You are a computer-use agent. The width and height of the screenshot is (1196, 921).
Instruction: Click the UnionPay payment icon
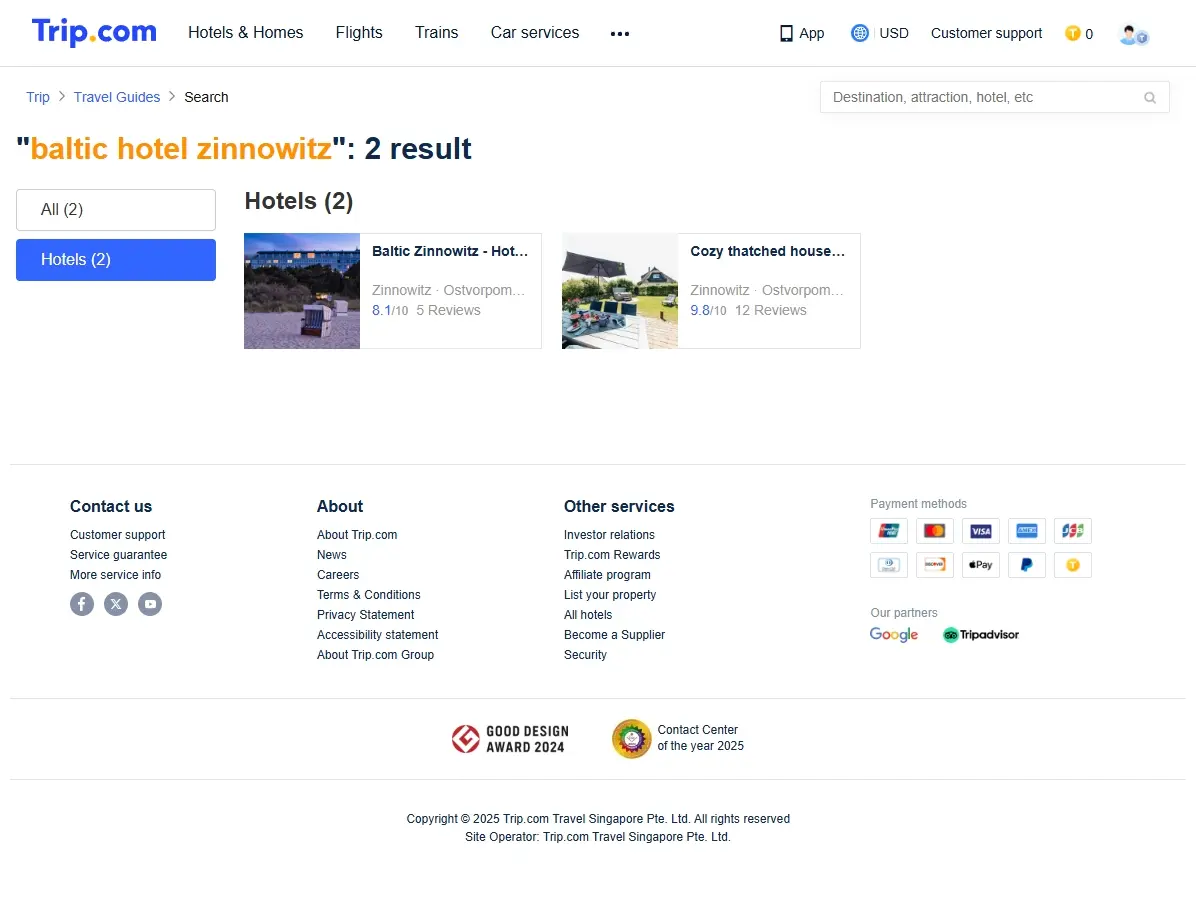click(889, 531)
